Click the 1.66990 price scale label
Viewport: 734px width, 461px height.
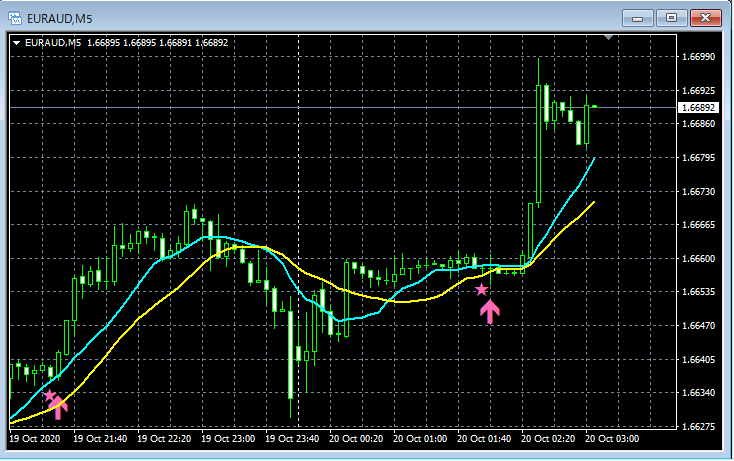[698, 57]
